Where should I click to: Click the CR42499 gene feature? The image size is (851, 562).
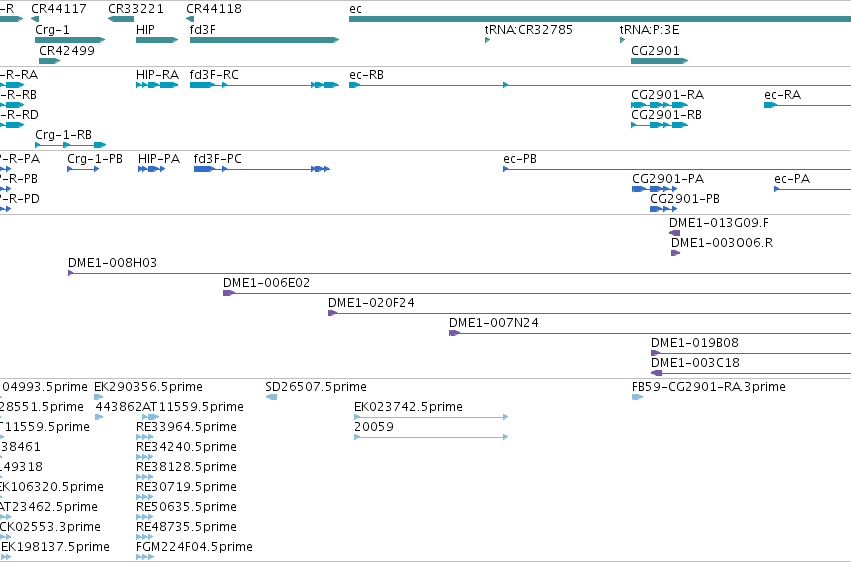tap(49, 61)
